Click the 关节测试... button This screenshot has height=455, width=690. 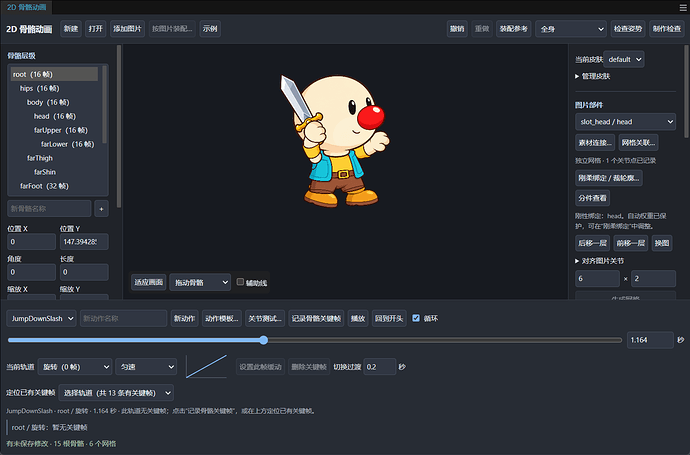tap(265, 318)
